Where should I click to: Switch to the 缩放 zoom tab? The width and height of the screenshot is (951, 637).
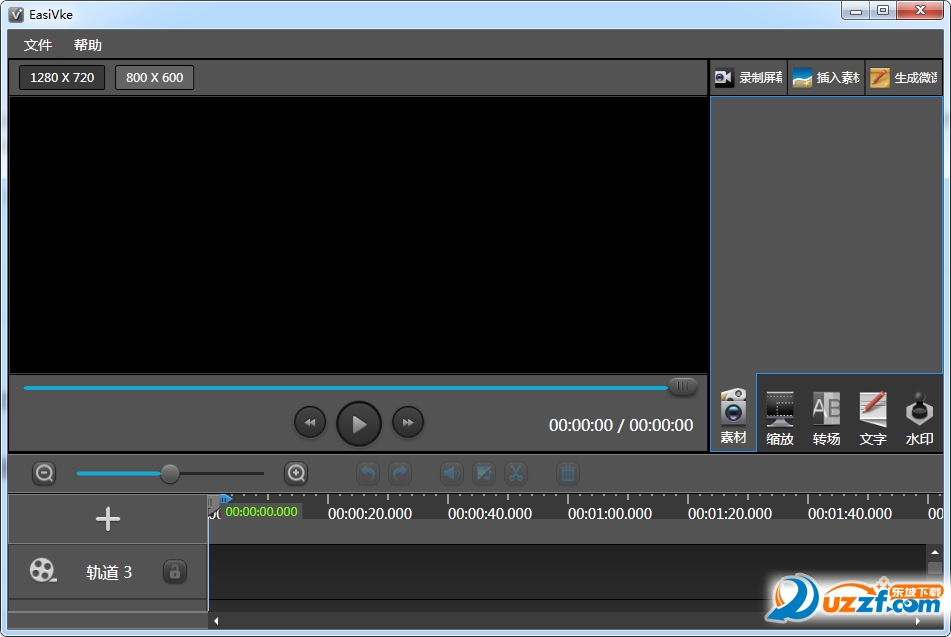tap(780, 418)
